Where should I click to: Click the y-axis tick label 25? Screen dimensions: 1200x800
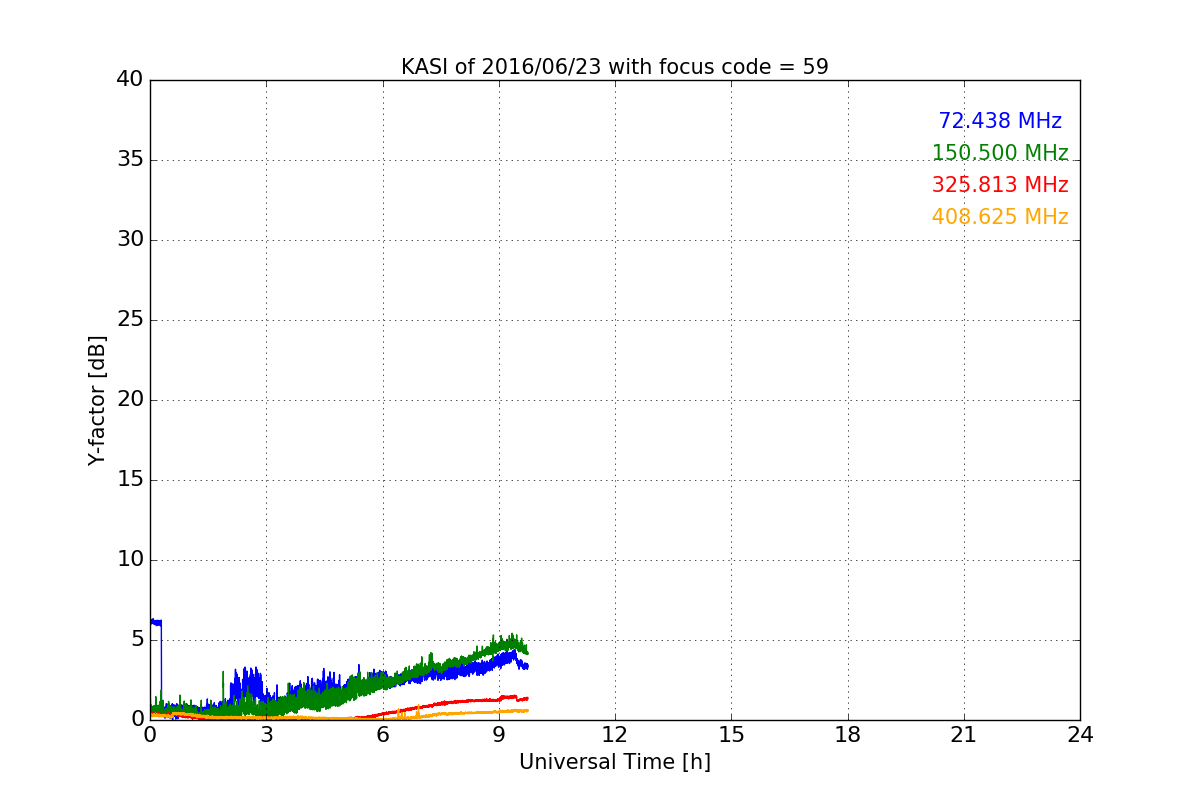pyautogui.click(x=130, y=320)
